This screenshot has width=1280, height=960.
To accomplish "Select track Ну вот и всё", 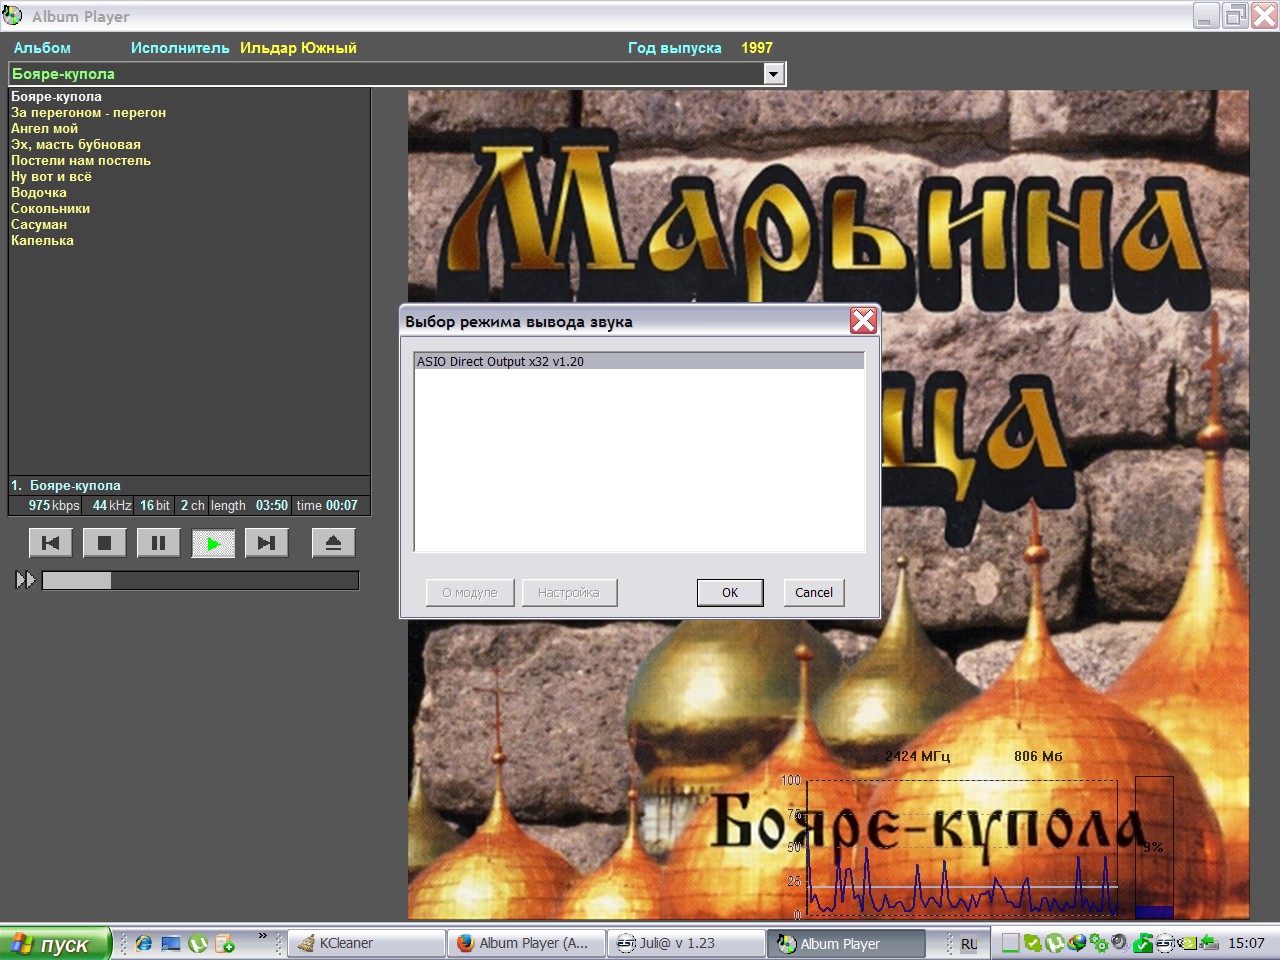I will (51, 177).
